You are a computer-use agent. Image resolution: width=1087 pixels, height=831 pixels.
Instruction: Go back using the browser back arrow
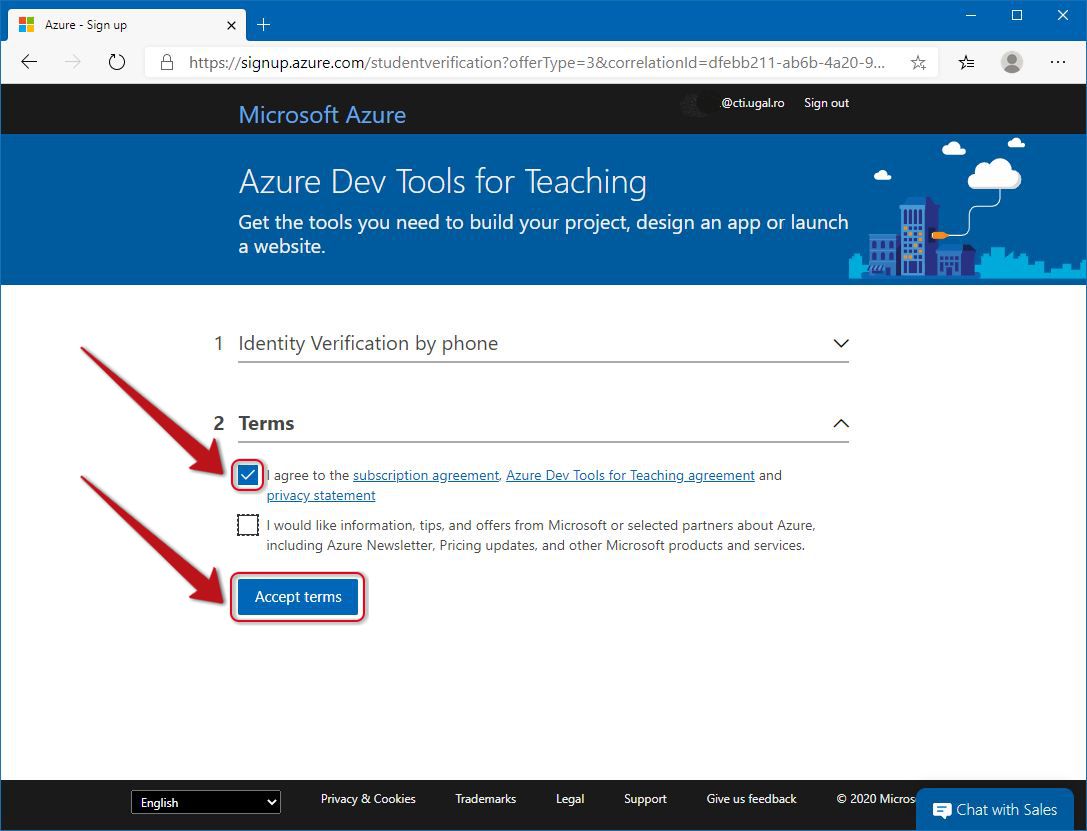[29, 62]
